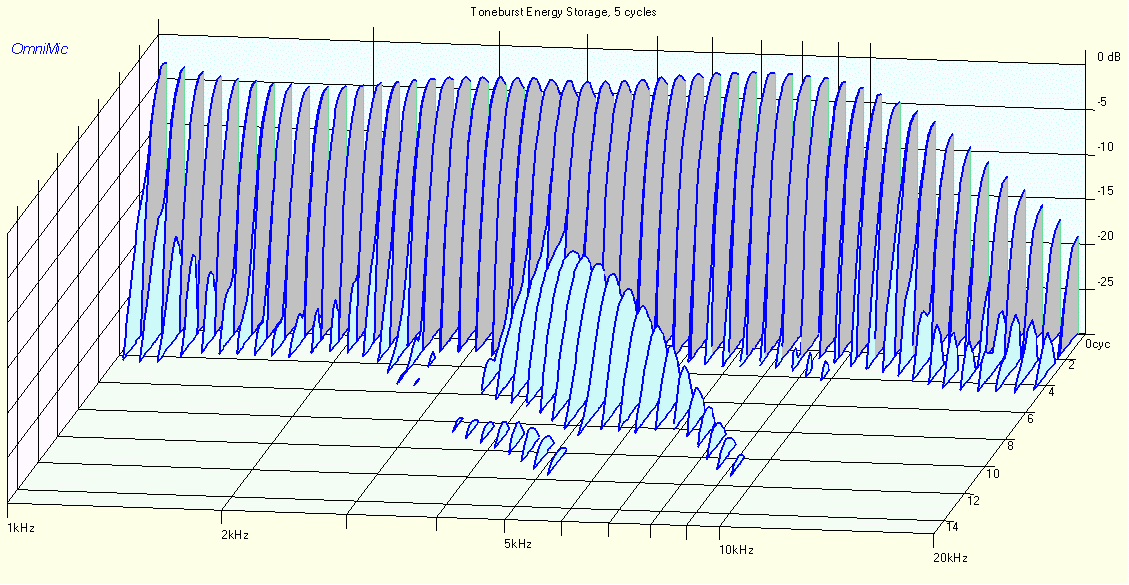
Task: Click the -10 dB level label
Action: click(1104, 147)
